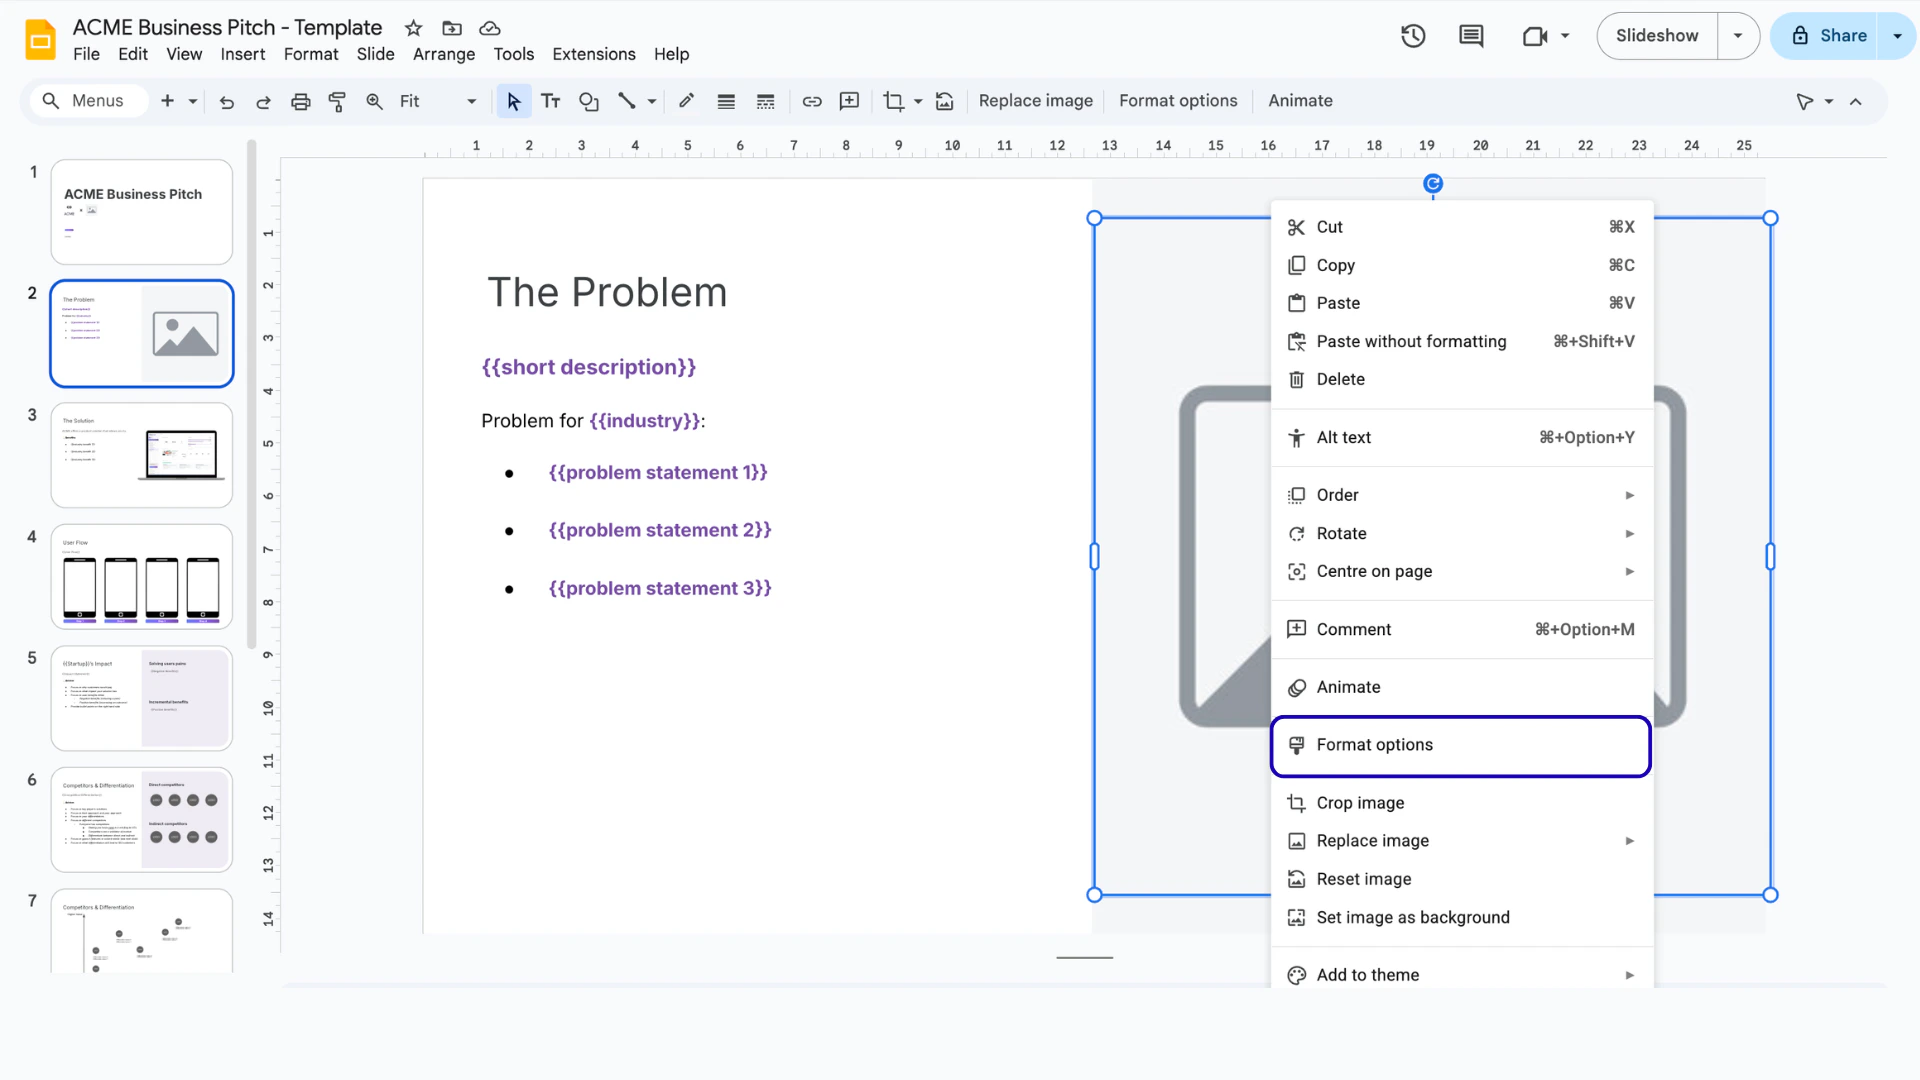Click the Zoom toolbar icon
The height and width of the screenshot is (1080, 1920).
point(374,101)
